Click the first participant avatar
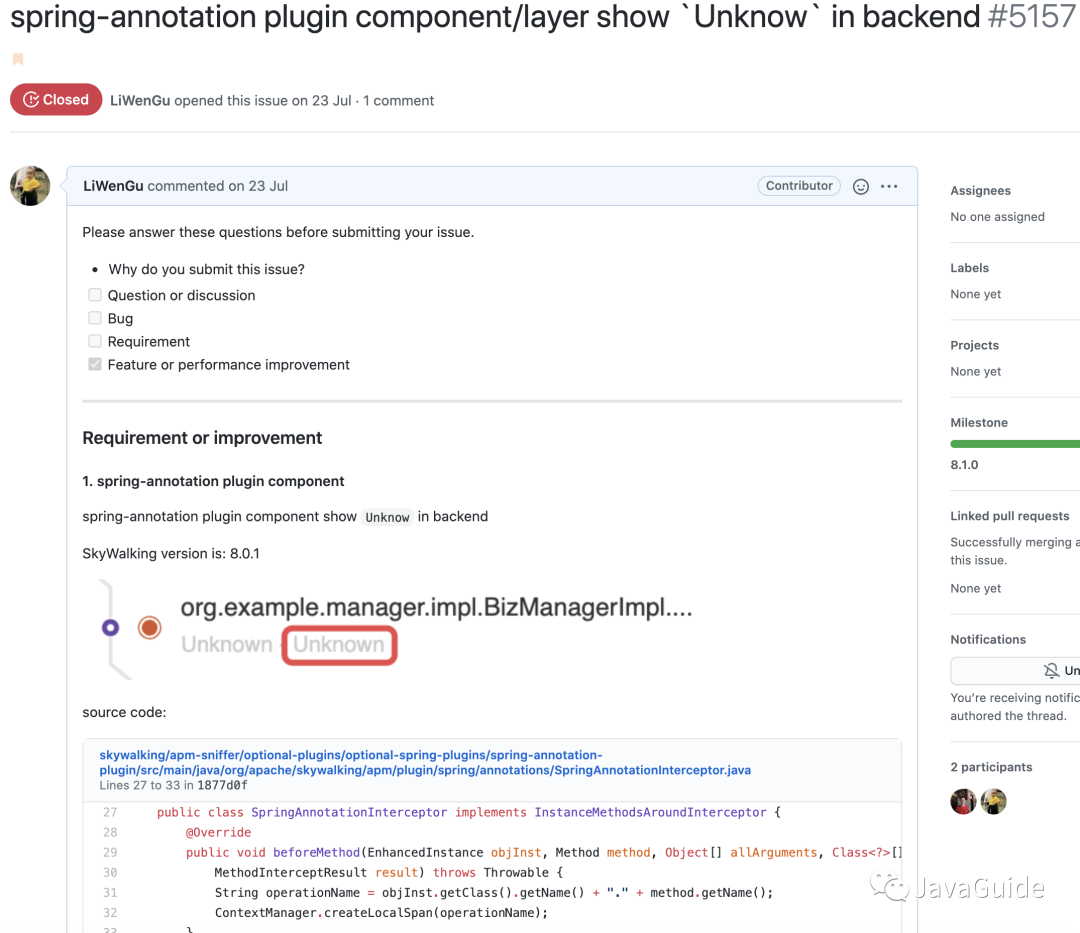The height and width of the screenshot is (933, 1080). point(963,801)
